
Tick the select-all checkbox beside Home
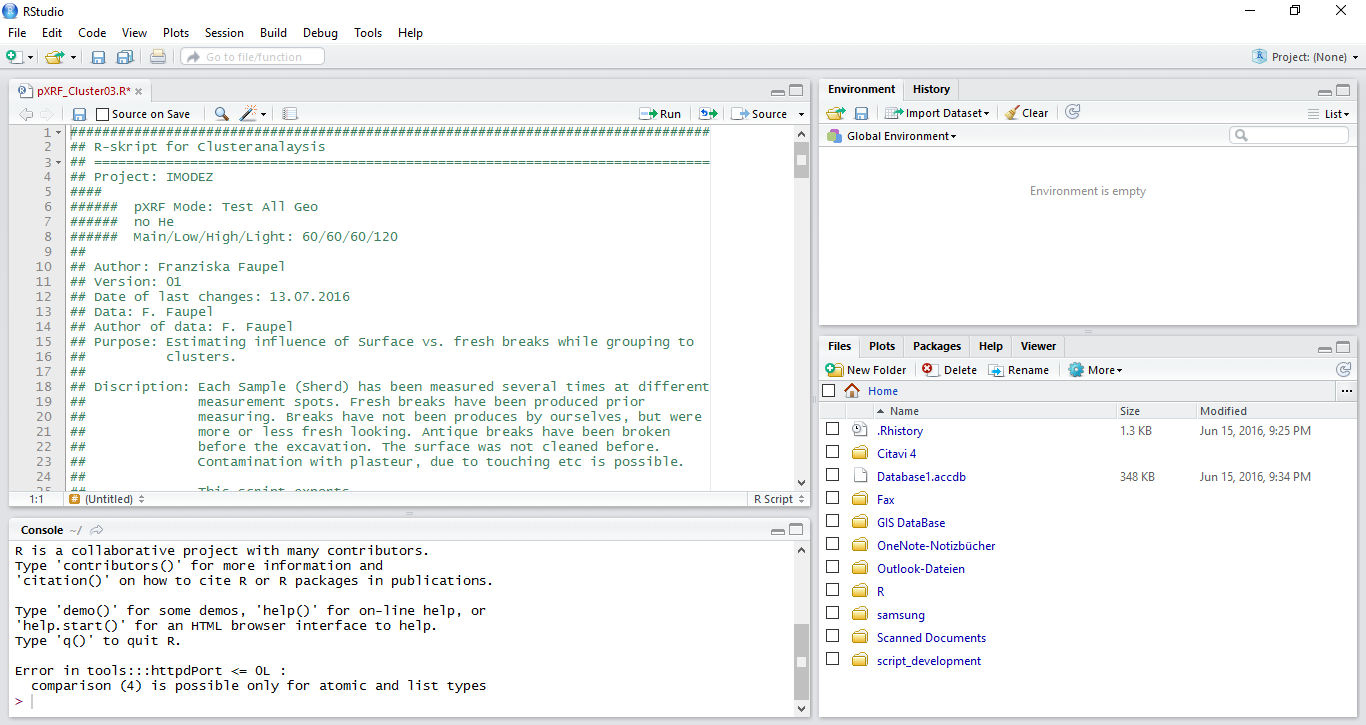coord(828,391)
